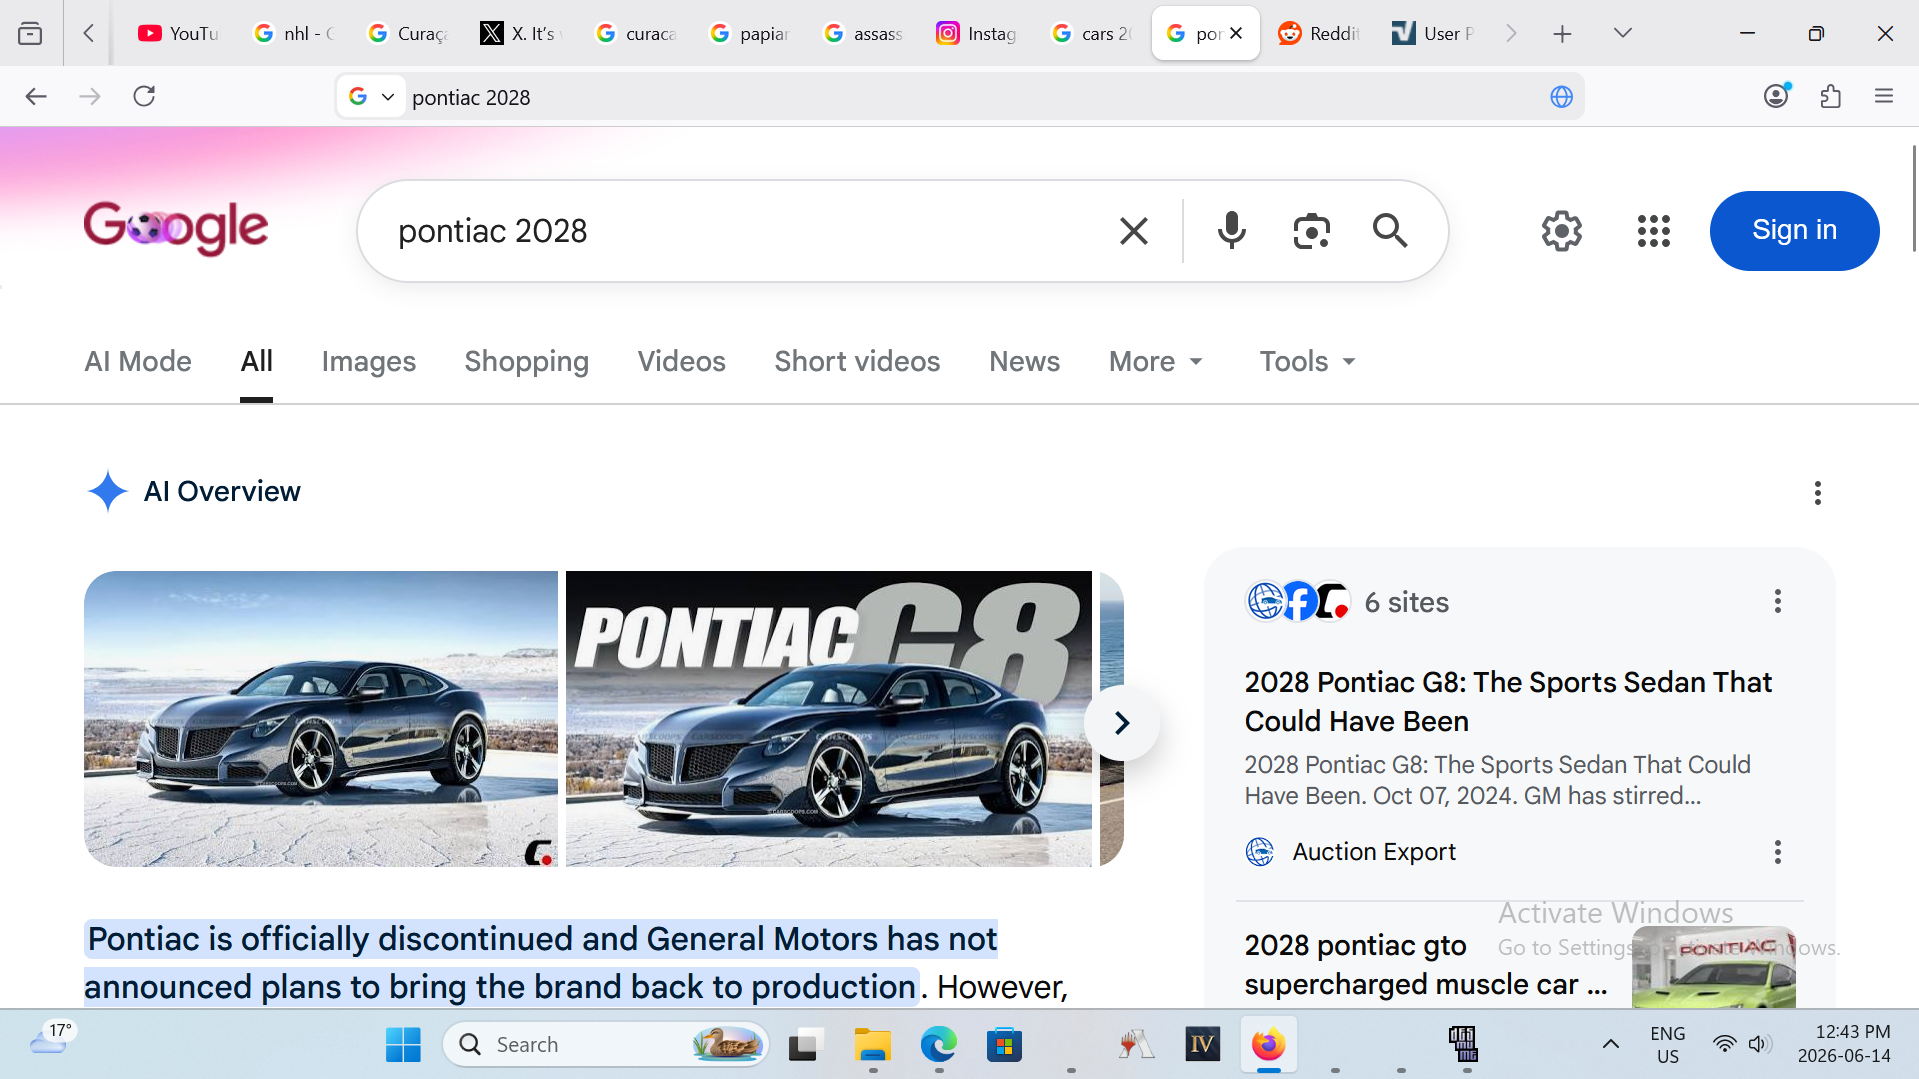Open Firefox extensions puzzle icon
1919x1079 pixels.
tap(1830, 96)
